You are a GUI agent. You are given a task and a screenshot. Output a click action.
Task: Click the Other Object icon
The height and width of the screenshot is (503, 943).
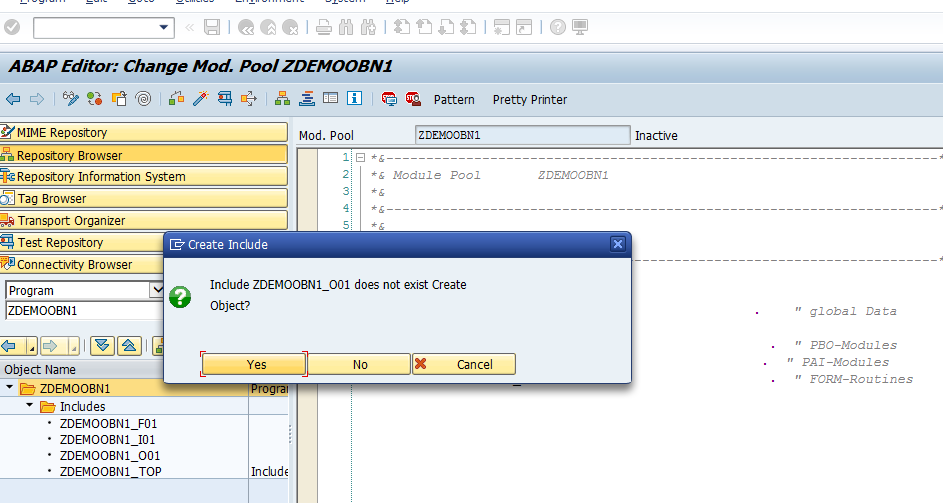point(119,99)
